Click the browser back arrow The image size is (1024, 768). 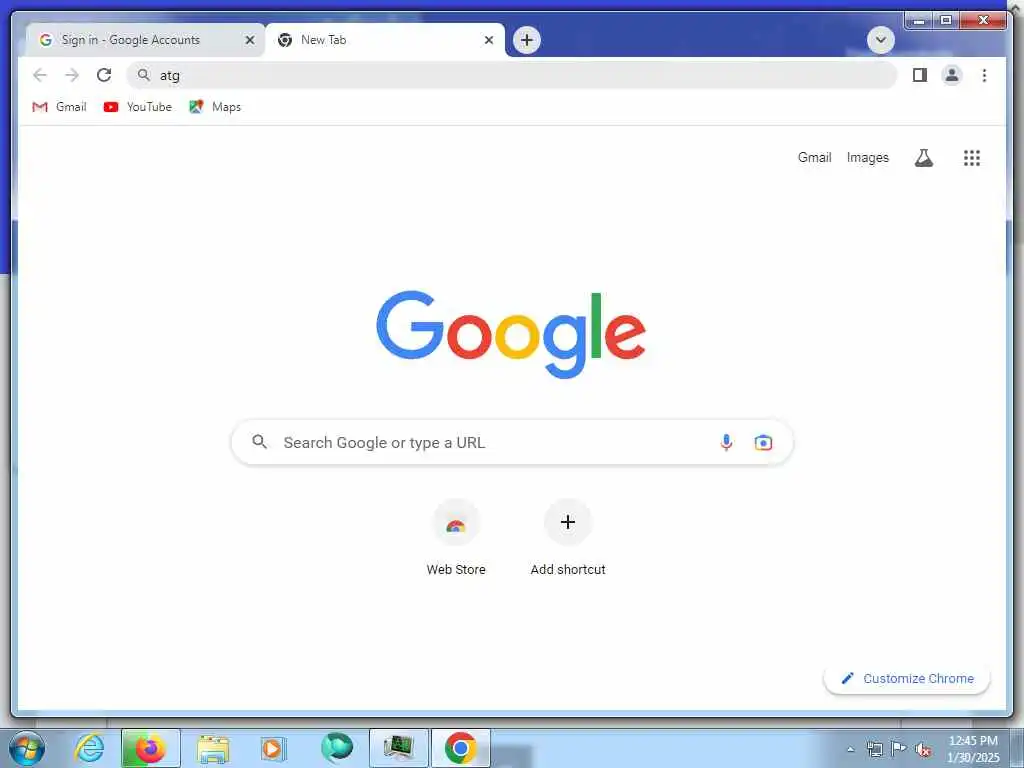point(40,75)
